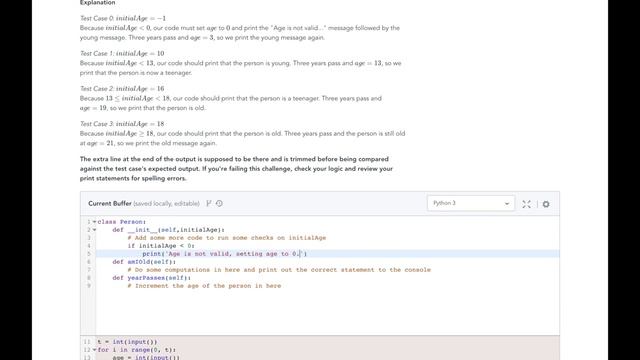Click the 'def yearPasses(self):' line
640x360 pixels.
(x=151, y=278)
